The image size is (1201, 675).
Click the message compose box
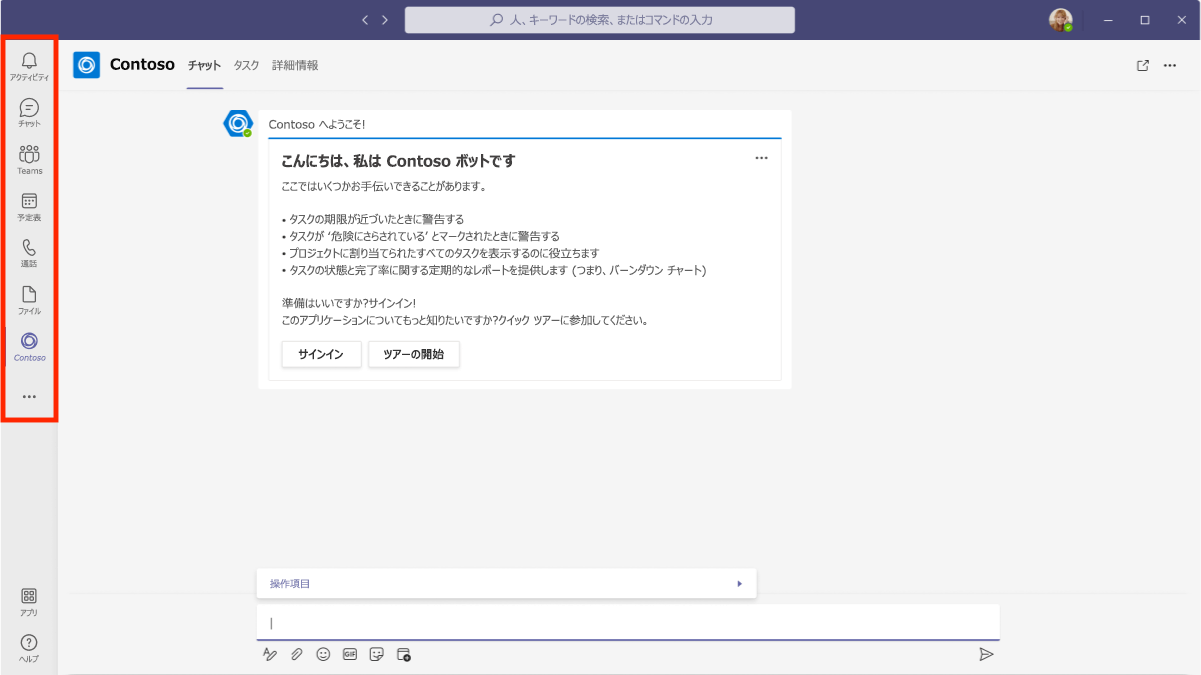click(628, 622)
